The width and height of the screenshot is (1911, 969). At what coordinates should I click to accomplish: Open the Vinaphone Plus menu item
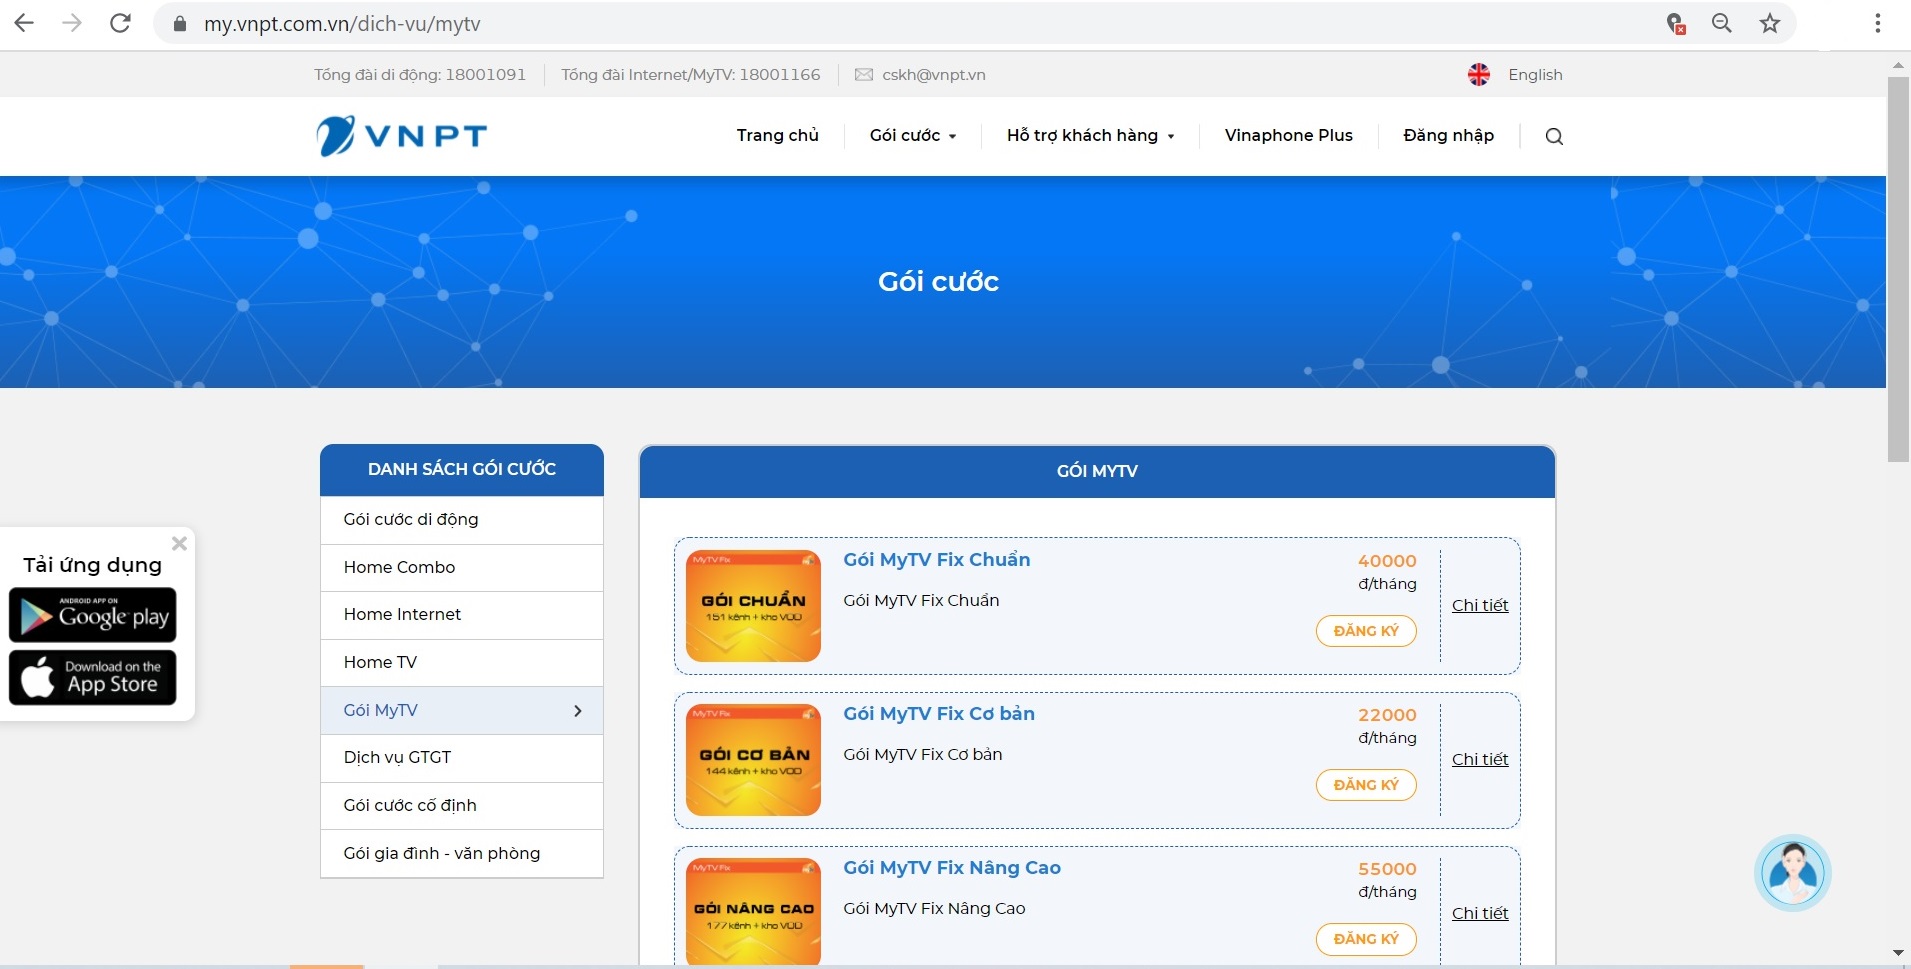point(1287,135)
